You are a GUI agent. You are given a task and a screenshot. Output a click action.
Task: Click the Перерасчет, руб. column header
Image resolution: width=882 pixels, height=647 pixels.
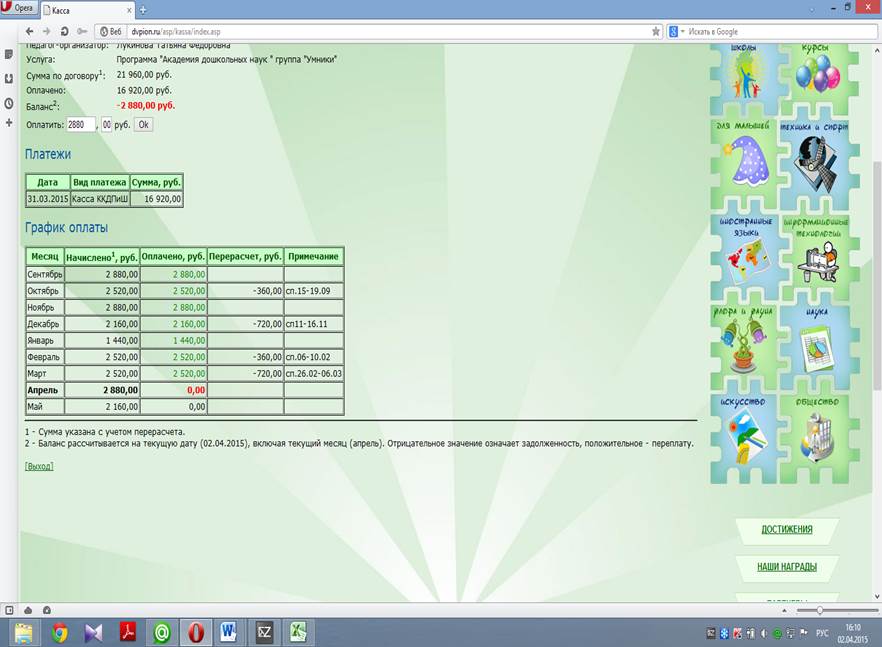[x=245, y=257]
